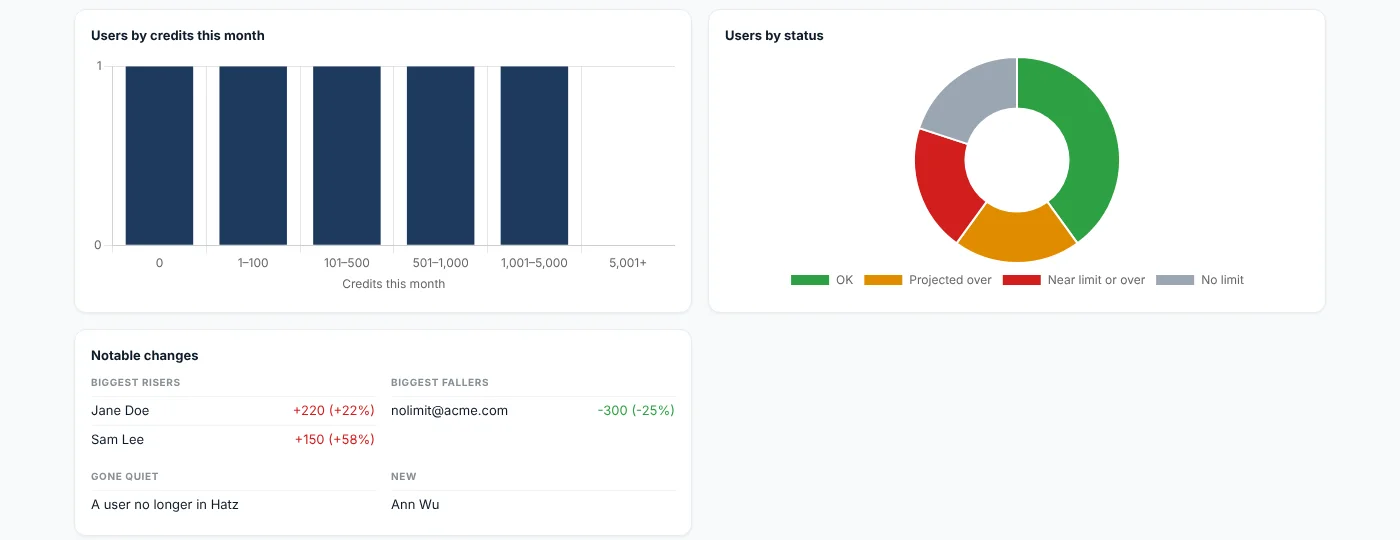Click the 'Biggest fallers' section label
This screenshot has width=1400, height=540.
[440, 382]
